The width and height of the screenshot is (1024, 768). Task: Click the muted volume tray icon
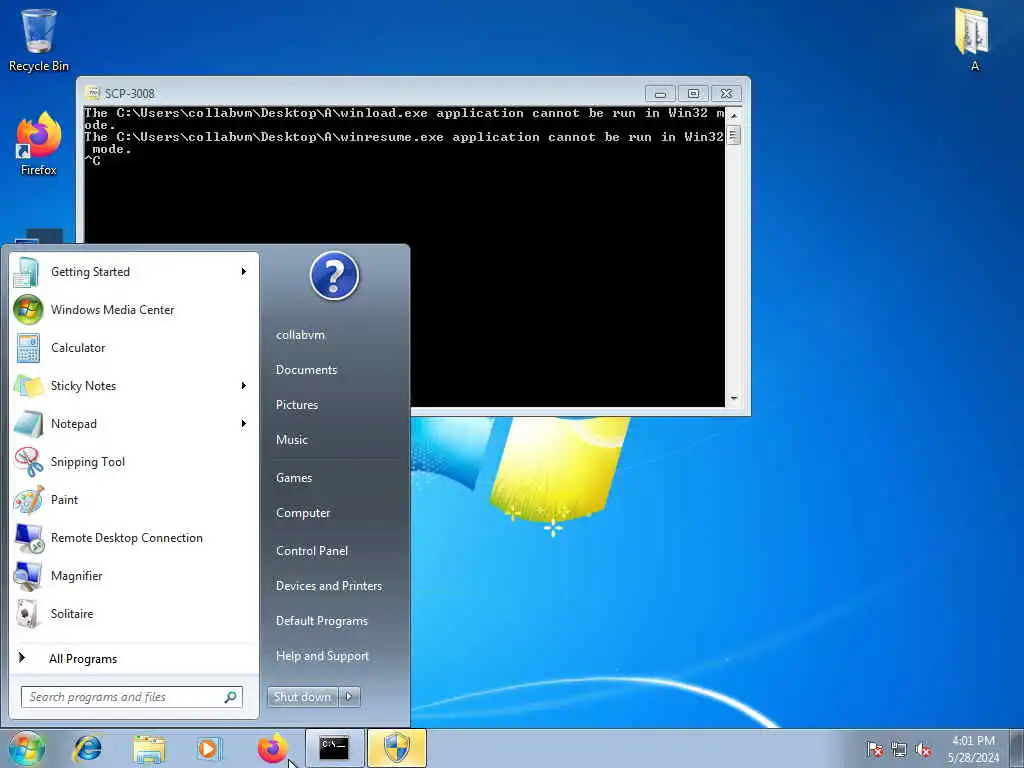pyautogui.click(x=923, y=749)
